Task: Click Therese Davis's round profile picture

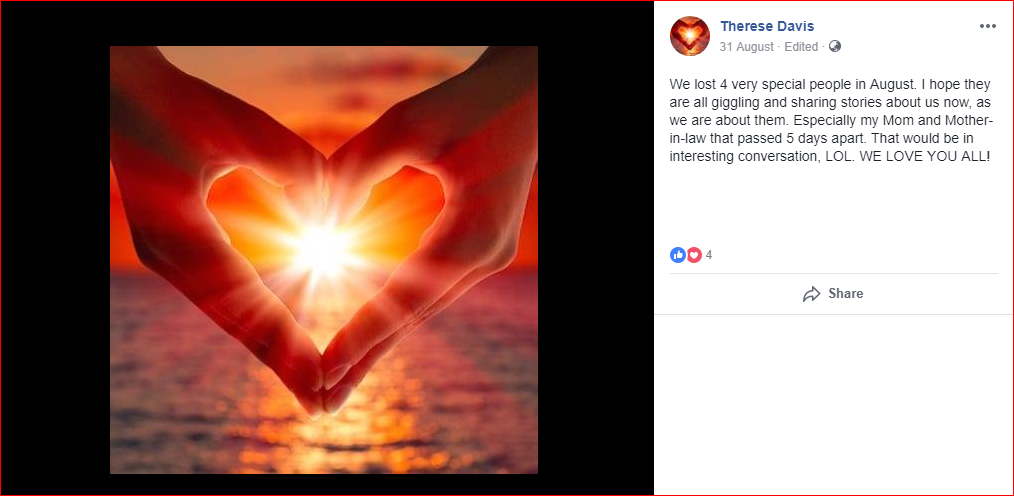Action: click(690, 36)
